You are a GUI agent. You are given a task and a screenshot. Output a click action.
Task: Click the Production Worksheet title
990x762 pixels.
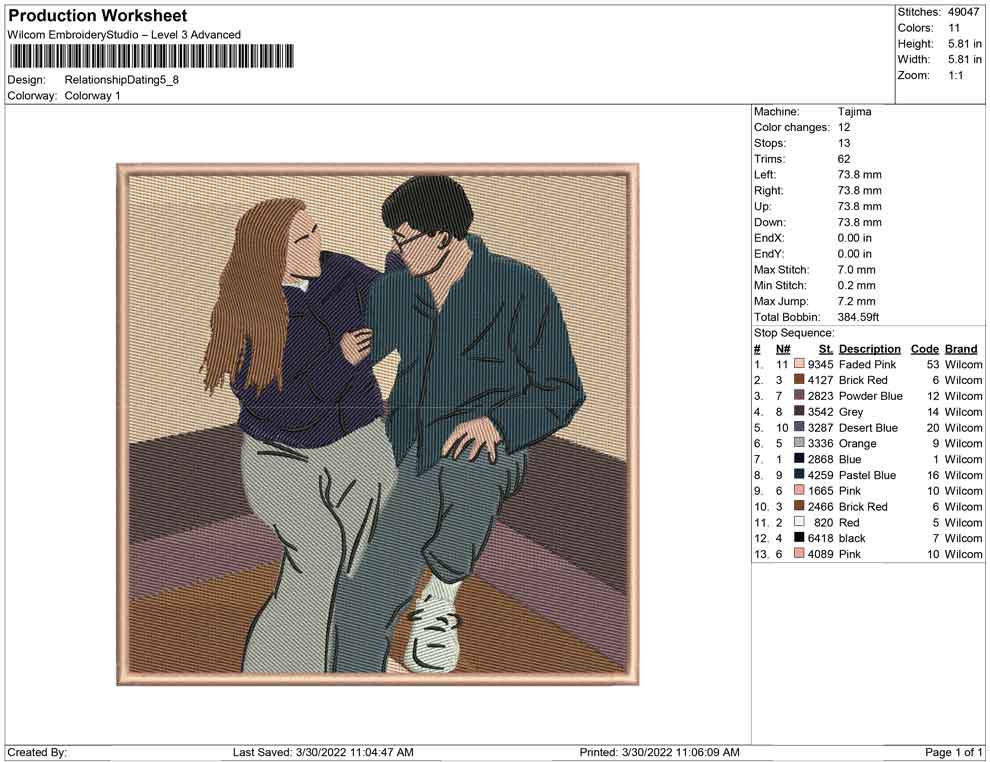click(97, 16)
